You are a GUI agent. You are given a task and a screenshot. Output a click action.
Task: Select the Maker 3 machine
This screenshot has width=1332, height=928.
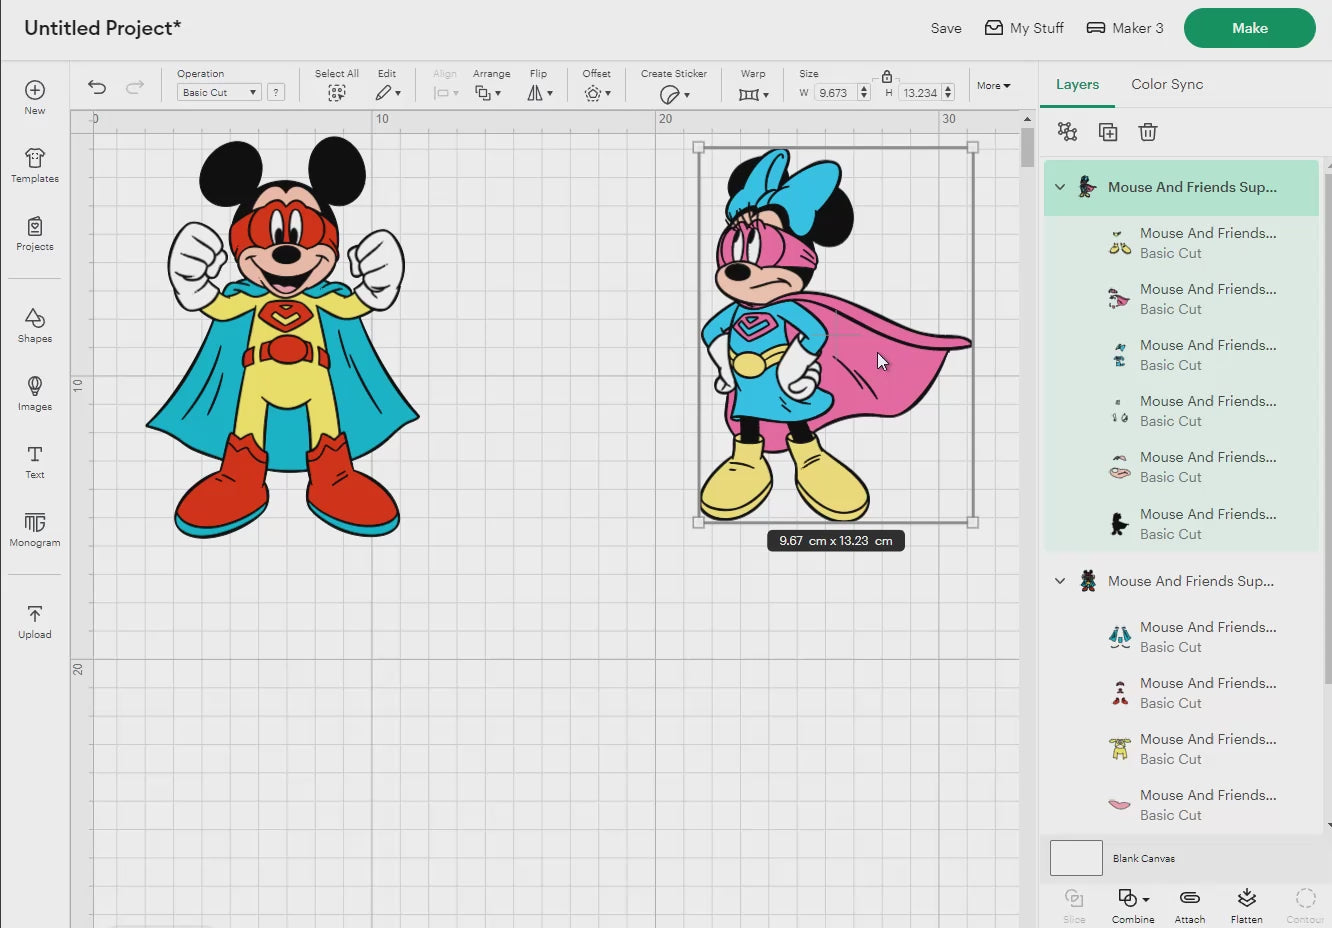tap(1125, 28)
